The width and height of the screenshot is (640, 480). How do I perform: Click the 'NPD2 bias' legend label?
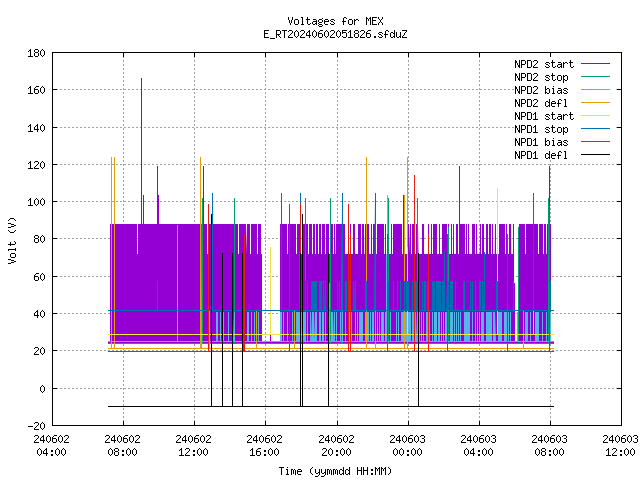coord(541,90)
